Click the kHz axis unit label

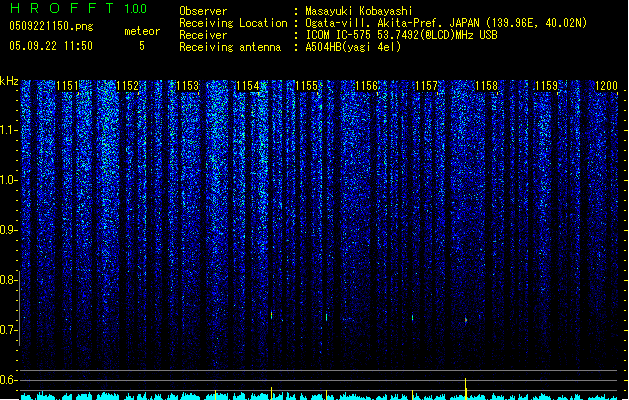click(x=9, y=81)
